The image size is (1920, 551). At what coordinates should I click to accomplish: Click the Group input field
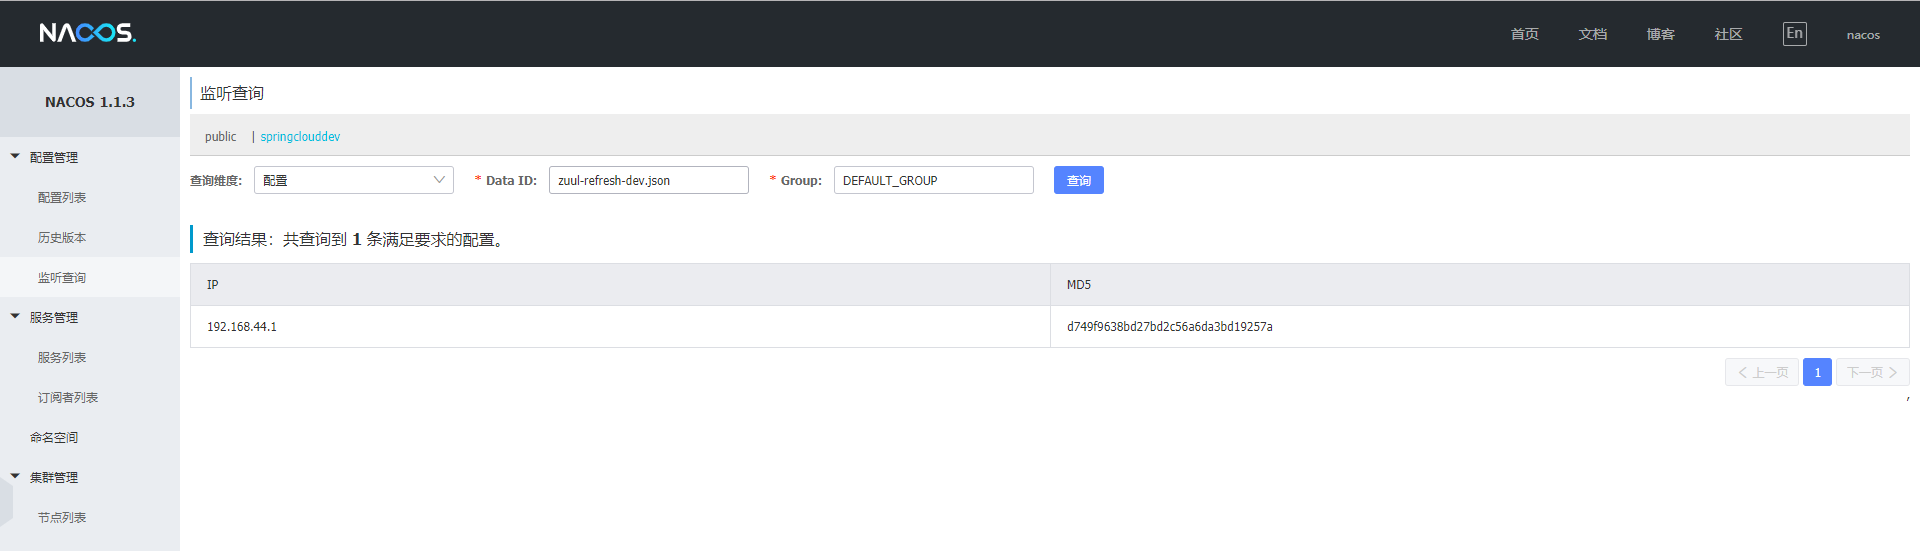(x=933, y=180)
